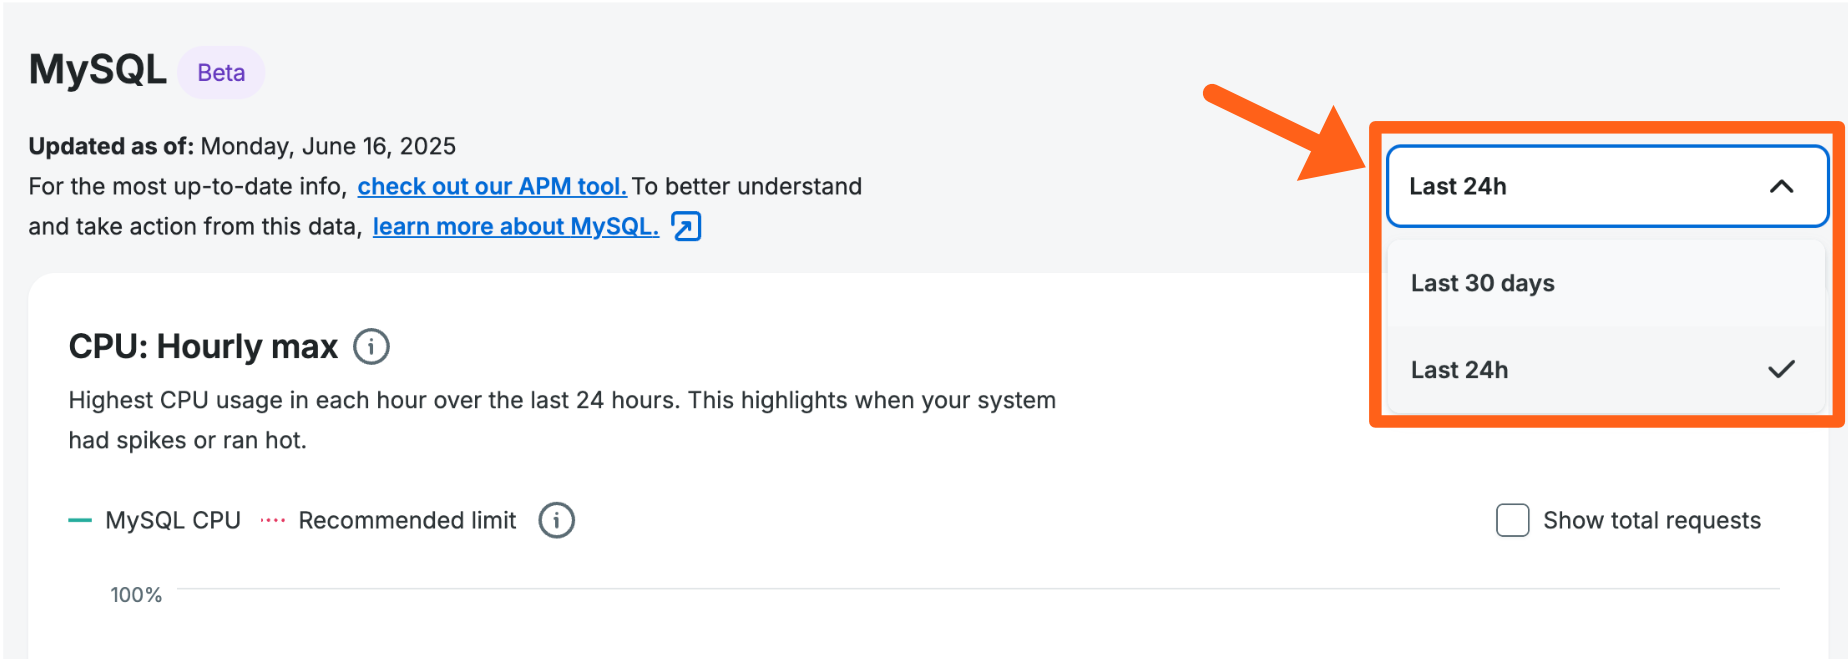
Task: Click the MySQL page heading
Action: tap(98, 70)
